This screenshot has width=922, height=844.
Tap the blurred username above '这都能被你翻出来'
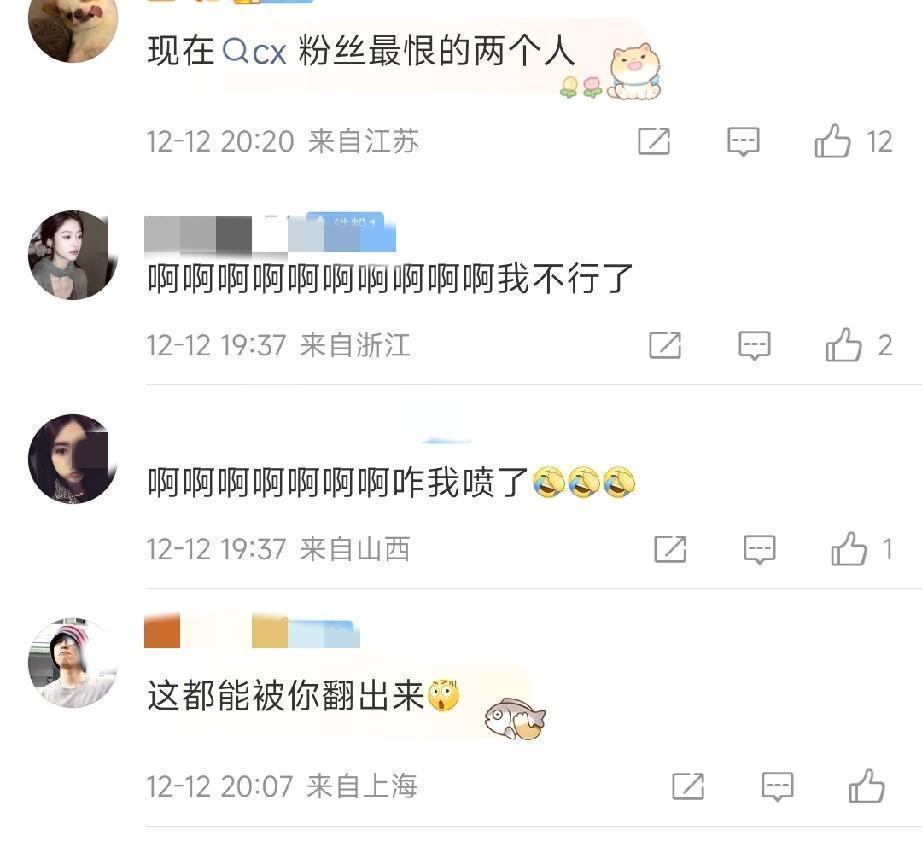pos(252,631)
